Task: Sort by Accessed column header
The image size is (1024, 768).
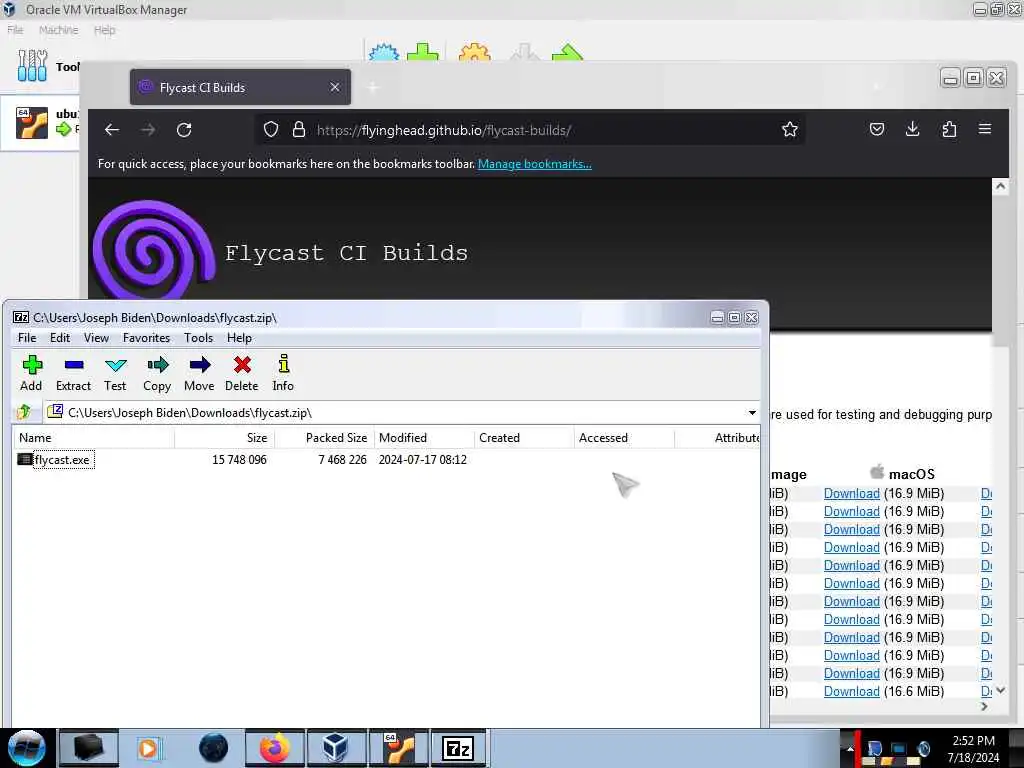Action: click(x=624, y=438)
